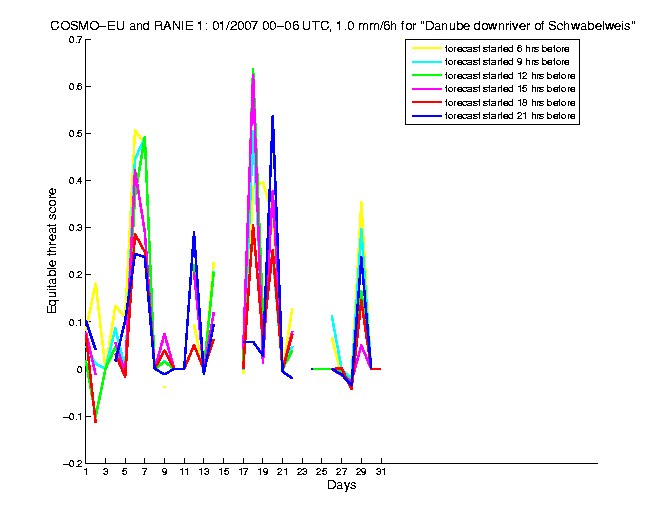Click the red legend line sample
The width and height of the screenshot is (660, 520).
pos(426,103)
